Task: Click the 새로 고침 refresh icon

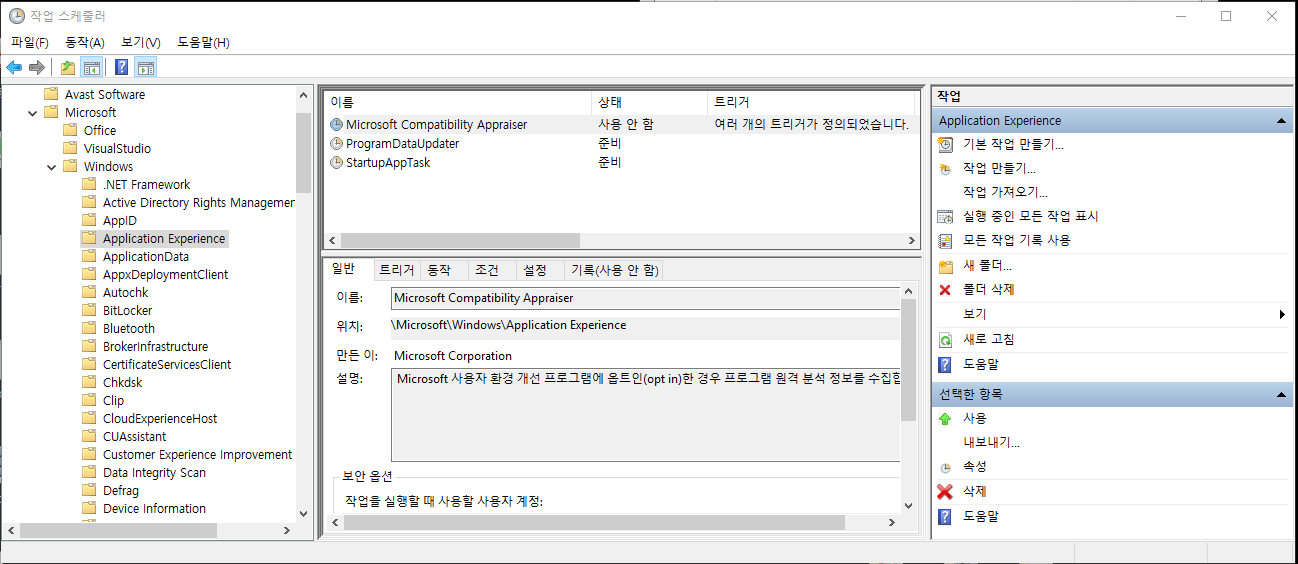Action: tap(945, 340)
